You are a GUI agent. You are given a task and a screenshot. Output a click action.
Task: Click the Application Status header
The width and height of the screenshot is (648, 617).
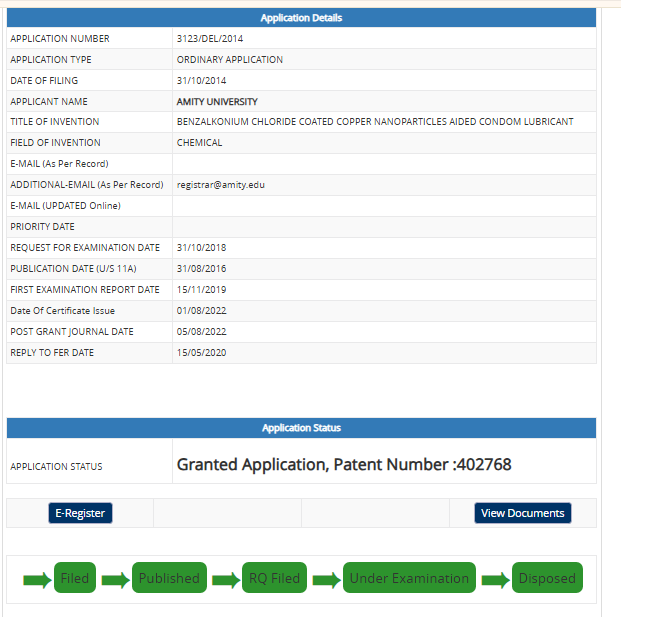pos(301,428)
